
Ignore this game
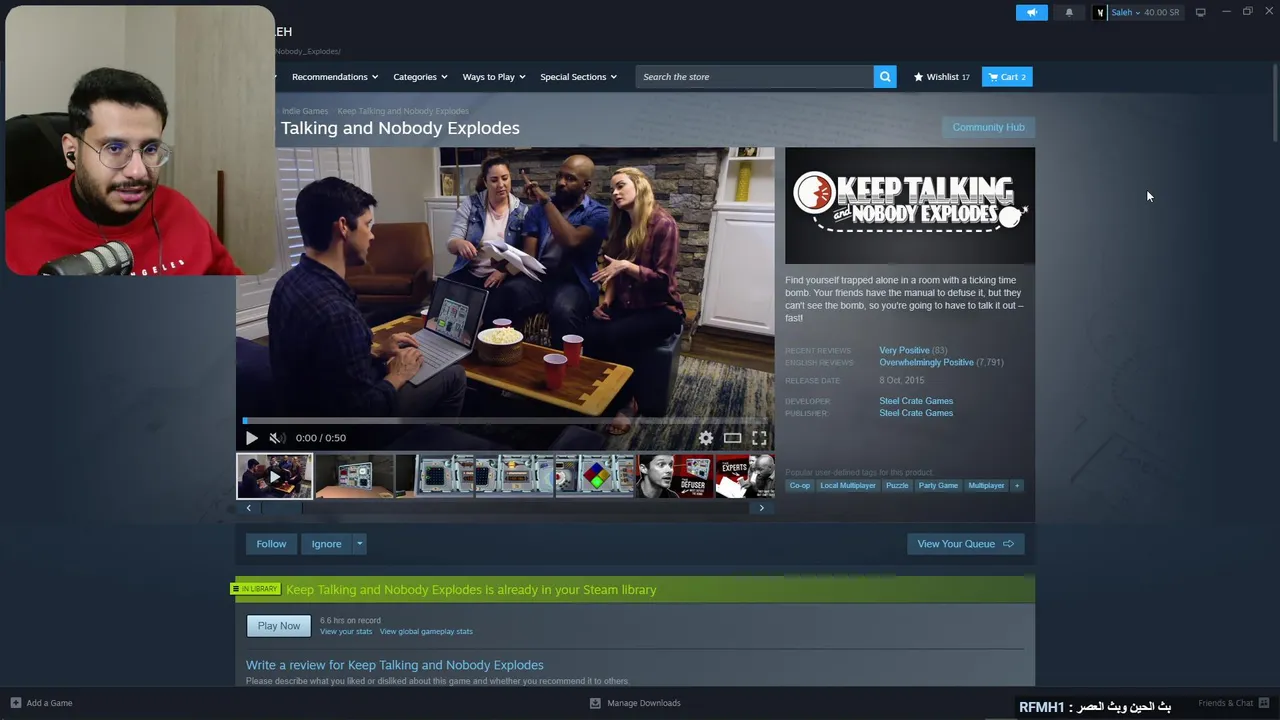(x=326, y=544)
